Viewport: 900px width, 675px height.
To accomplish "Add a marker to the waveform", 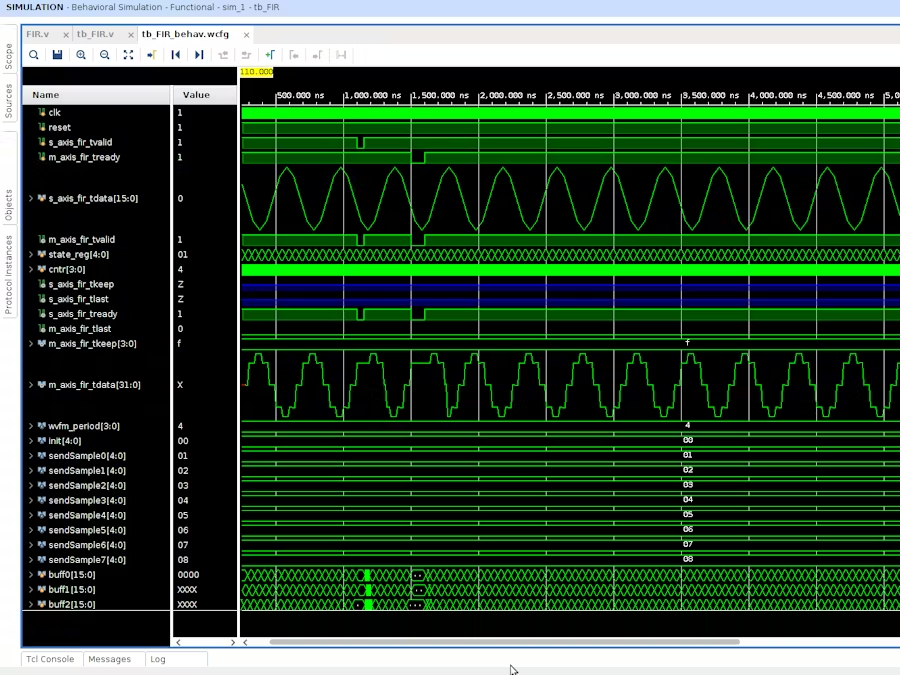I will pos(270,55).
